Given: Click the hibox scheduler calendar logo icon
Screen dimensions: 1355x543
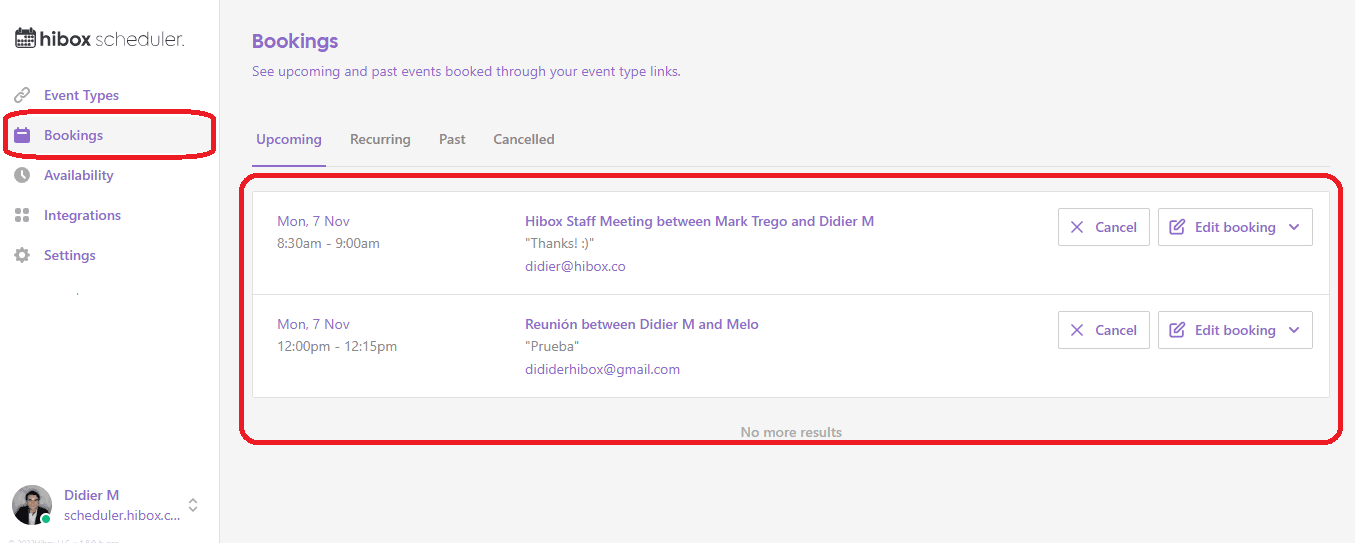Looking at the screenshot, I should click(x=25, y=39).
